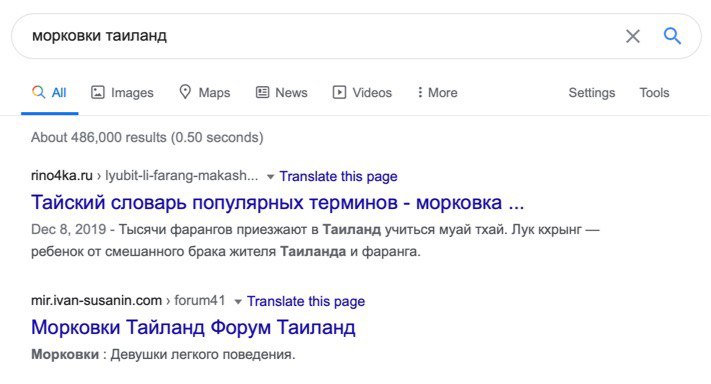Clear the search box with the X icon
Image resolution: width=711 pixels, height=384 pixels.
coord(633,36)
